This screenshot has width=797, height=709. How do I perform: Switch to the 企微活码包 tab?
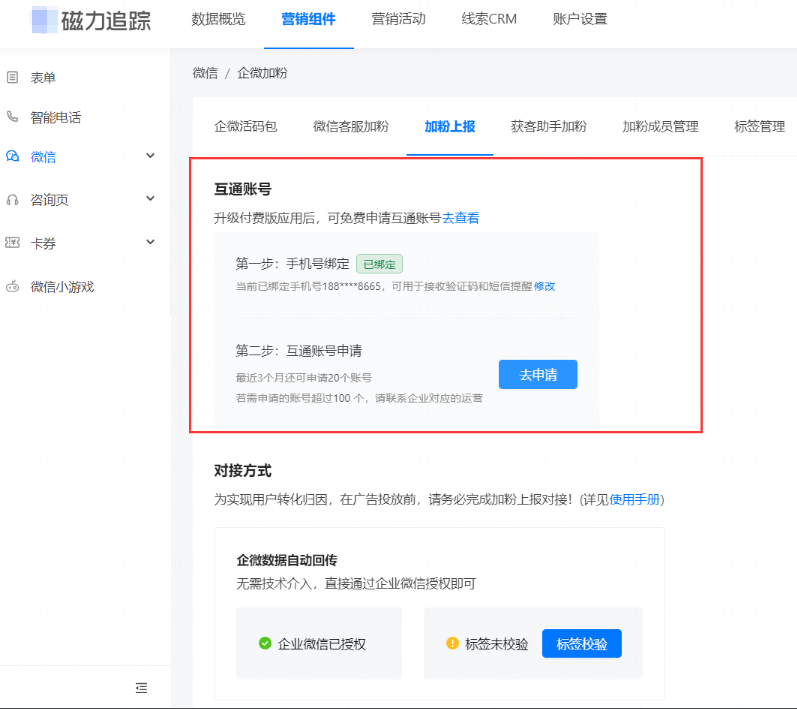(x=246, y=127)
